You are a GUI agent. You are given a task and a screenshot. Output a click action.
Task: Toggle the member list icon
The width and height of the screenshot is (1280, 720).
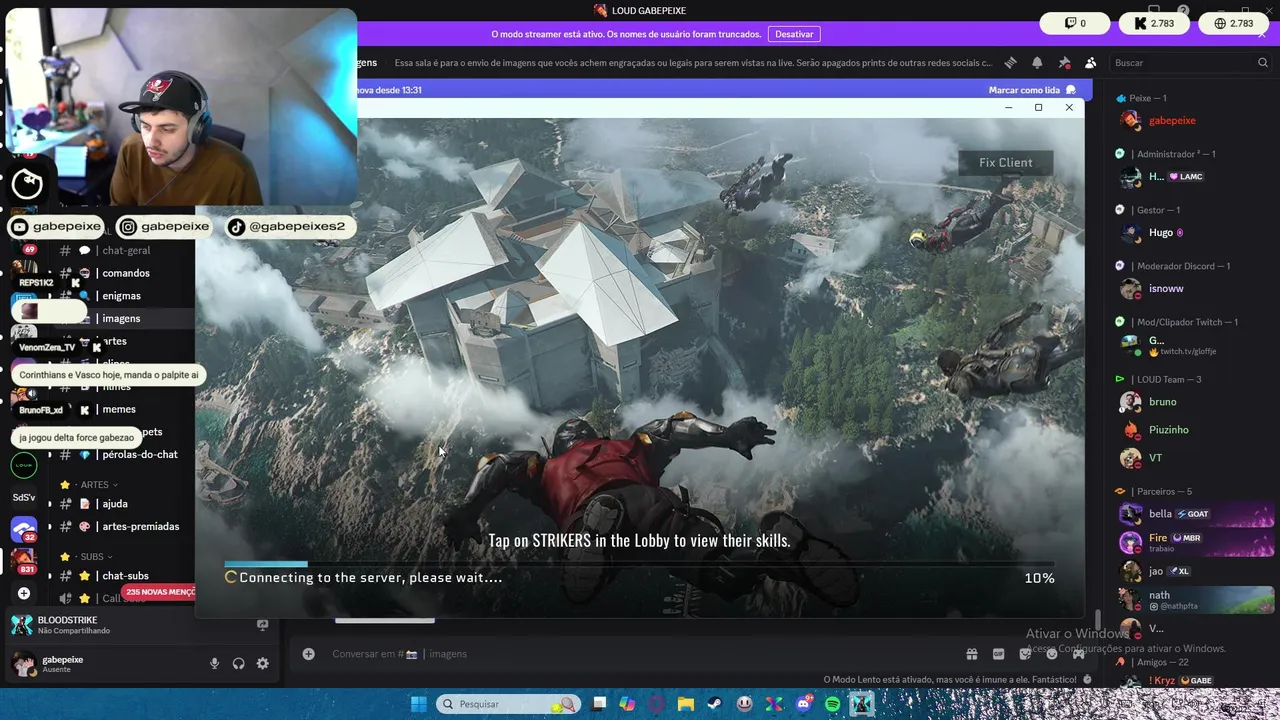1090,62
